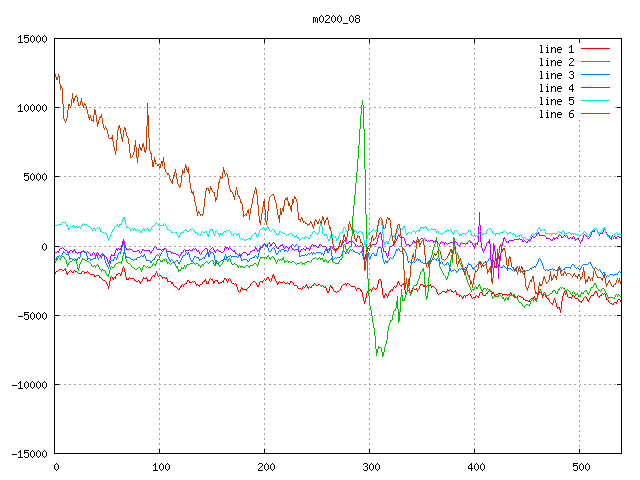Click the bottom of the green trough near -8000
The image size is (640, 480).
pyautogui.click(x=378, y=355)
